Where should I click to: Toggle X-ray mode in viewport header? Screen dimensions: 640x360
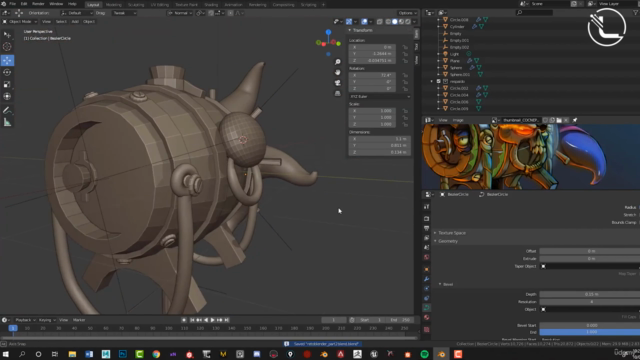pos(380,22)
